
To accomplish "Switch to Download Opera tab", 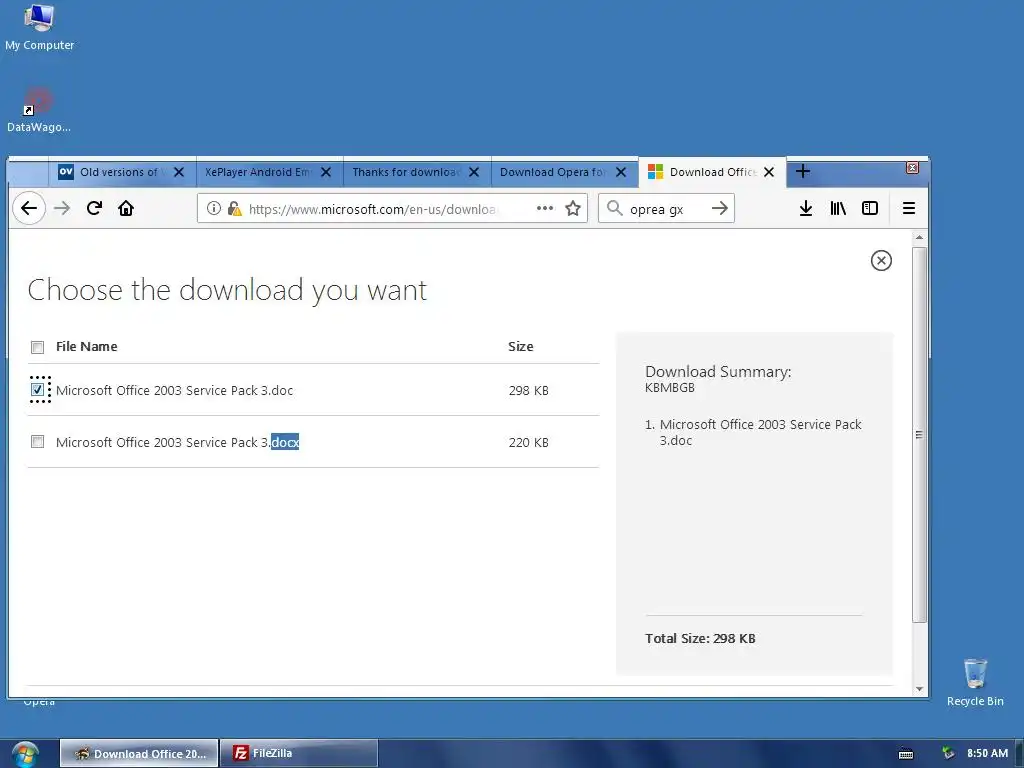I will 564,172.
